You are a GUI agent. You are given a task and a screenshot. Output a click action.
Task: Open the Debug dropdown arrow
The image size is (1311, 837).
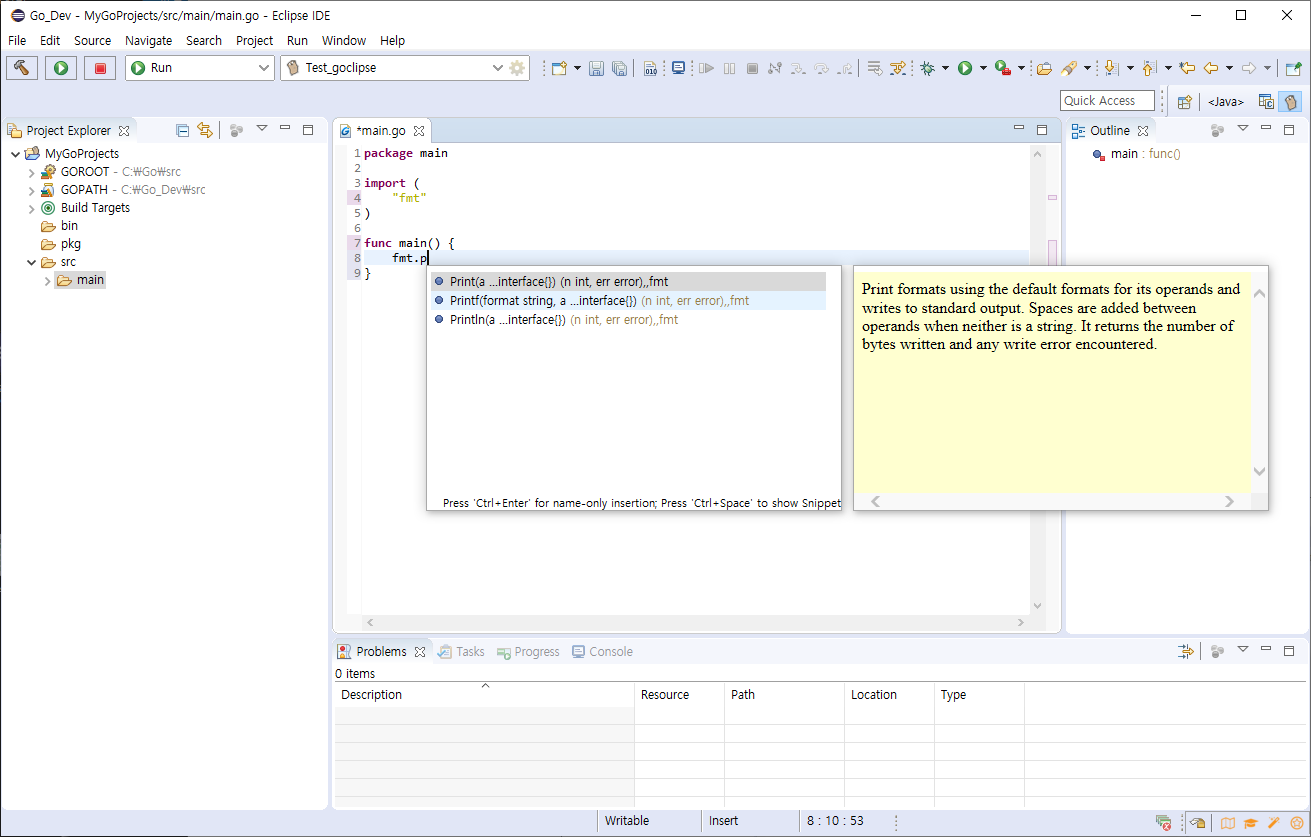(945, 68)
